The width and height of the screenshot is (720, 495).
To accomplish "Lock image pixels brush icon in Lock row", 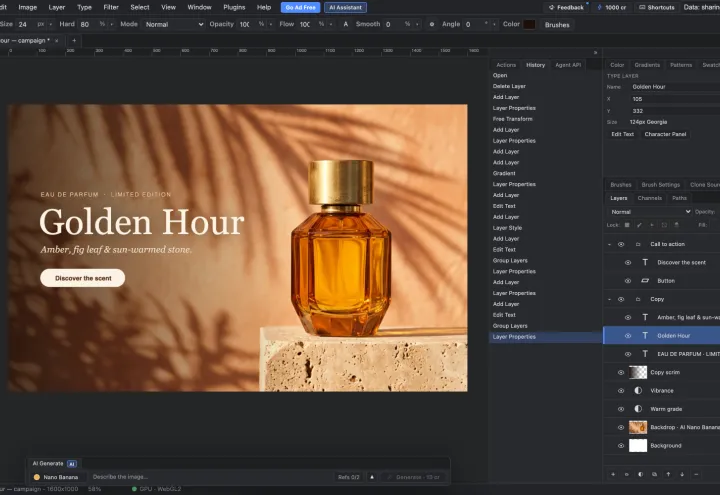I will tap(639, 225).
